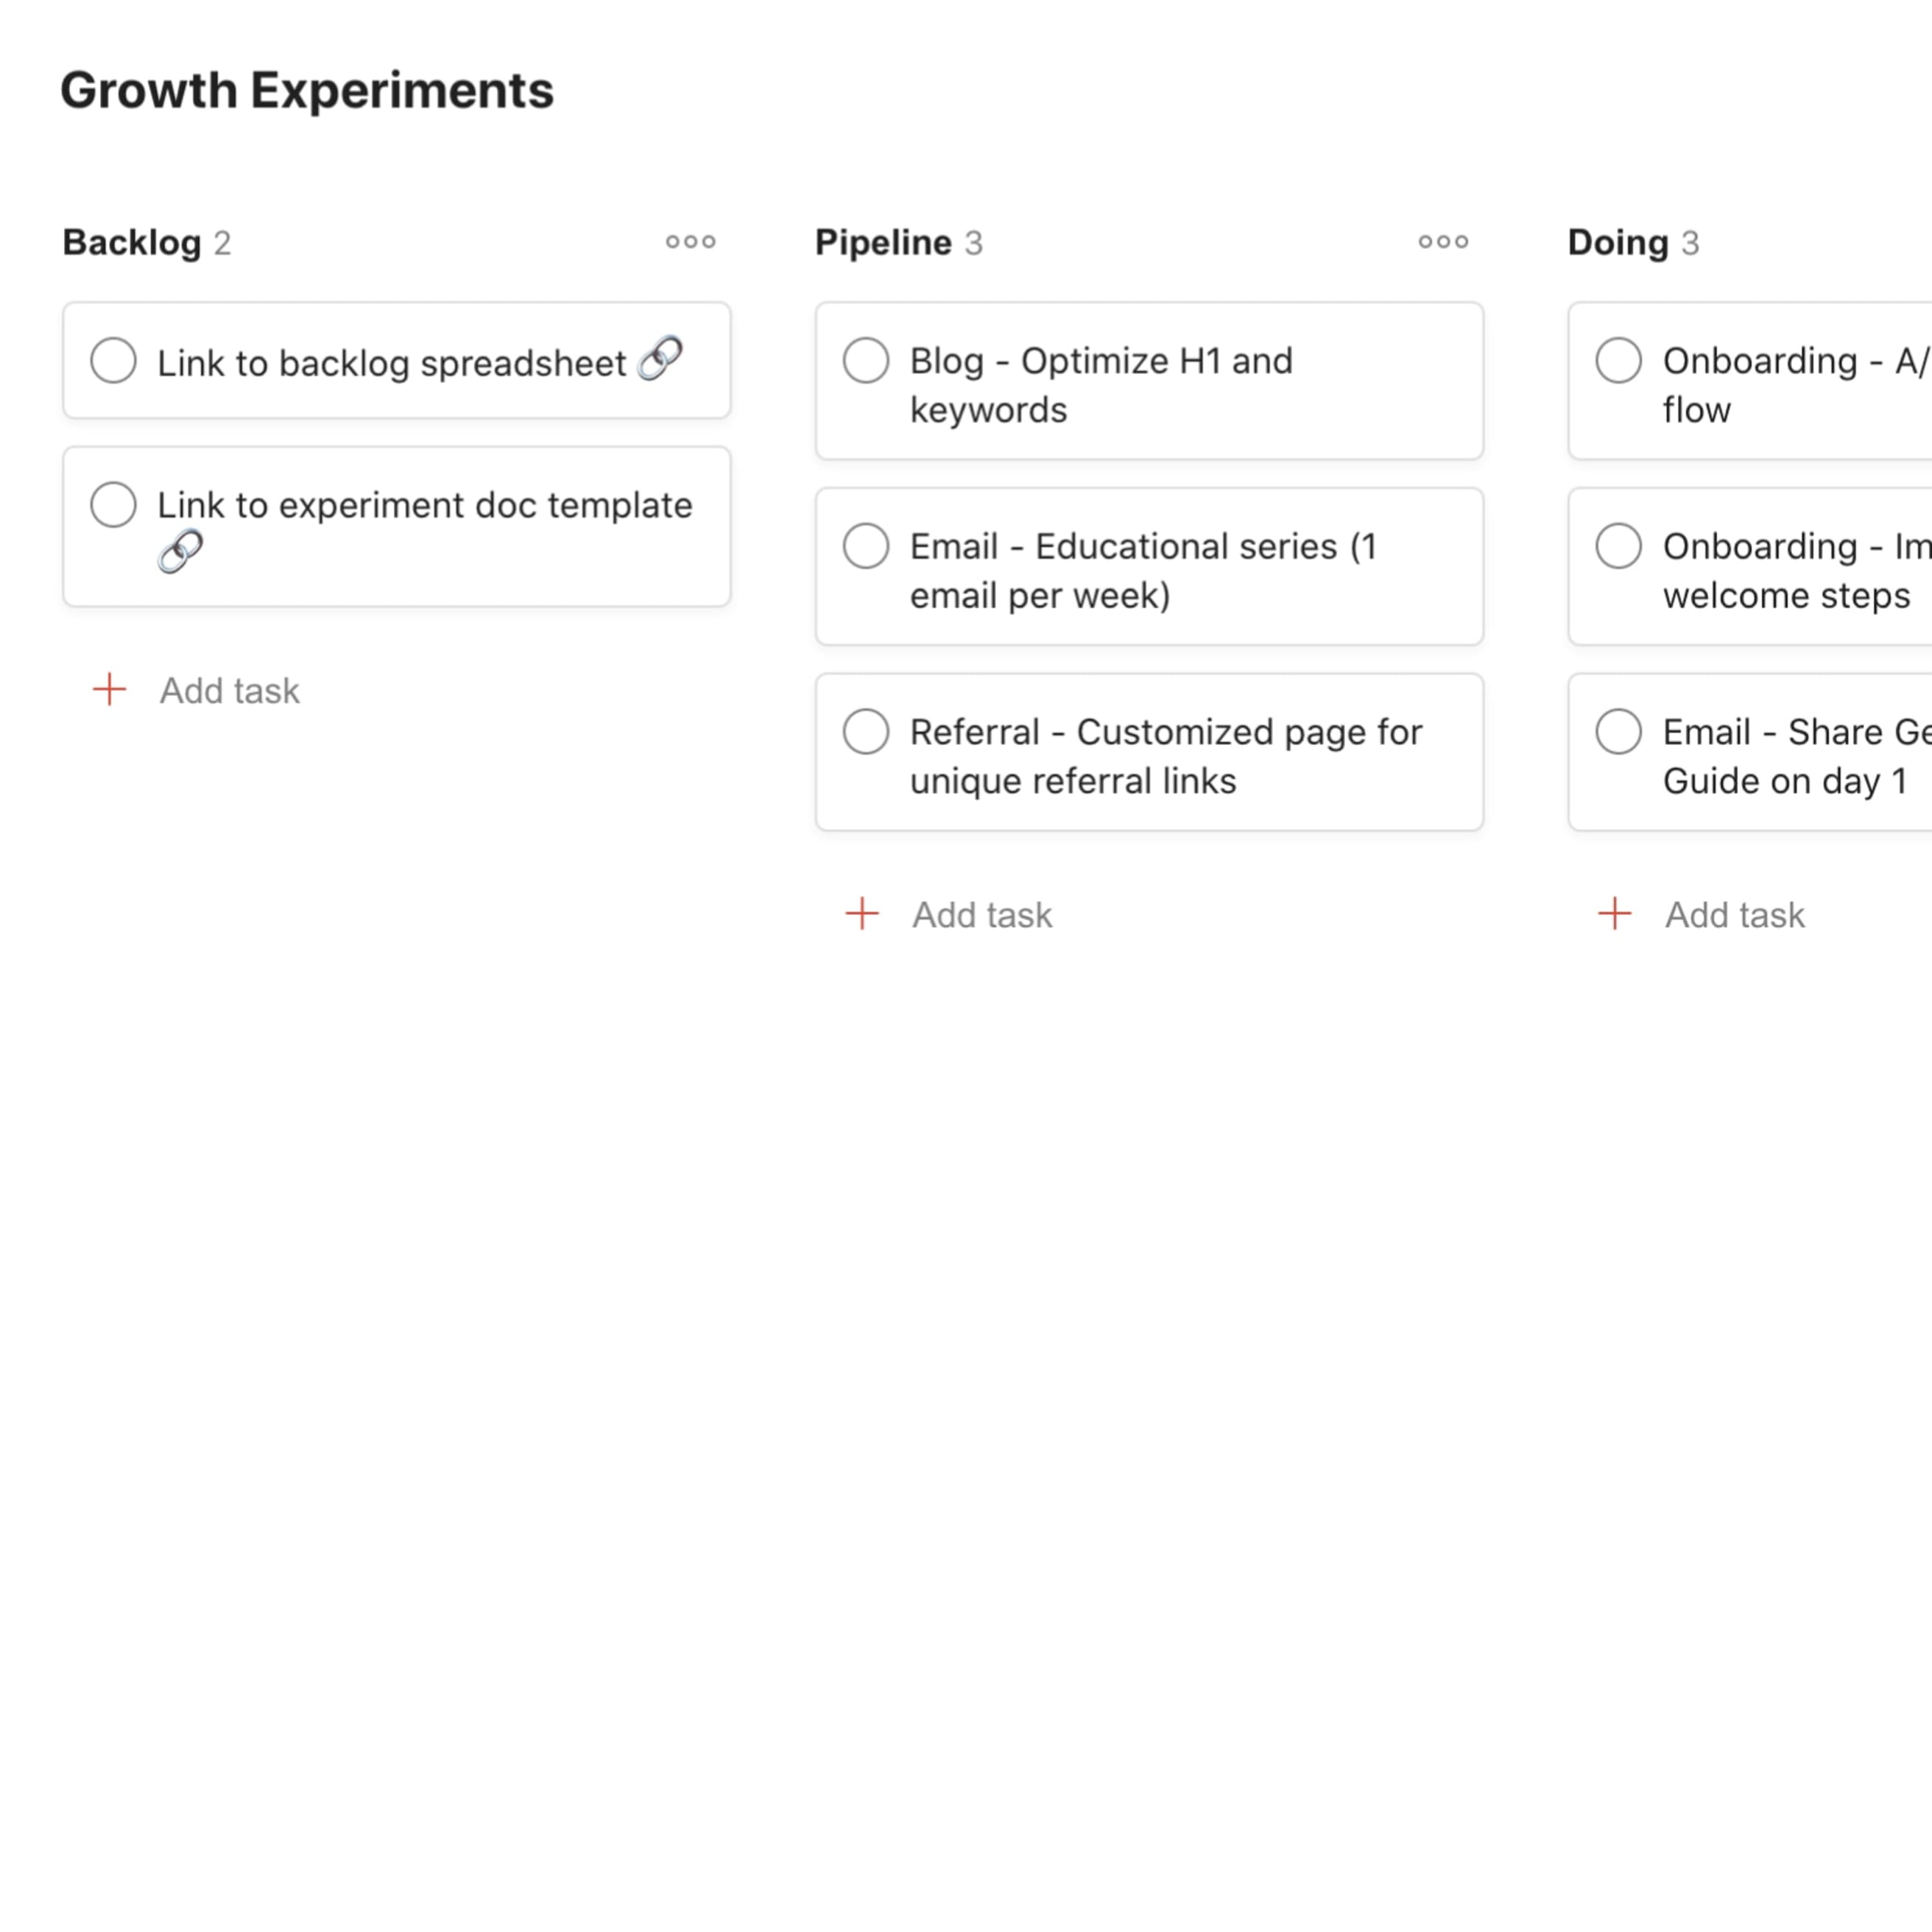Mark Link to experiment doc template done
The width and height of the screenshot is (1932, 1932).
click(x=113, y=505)
